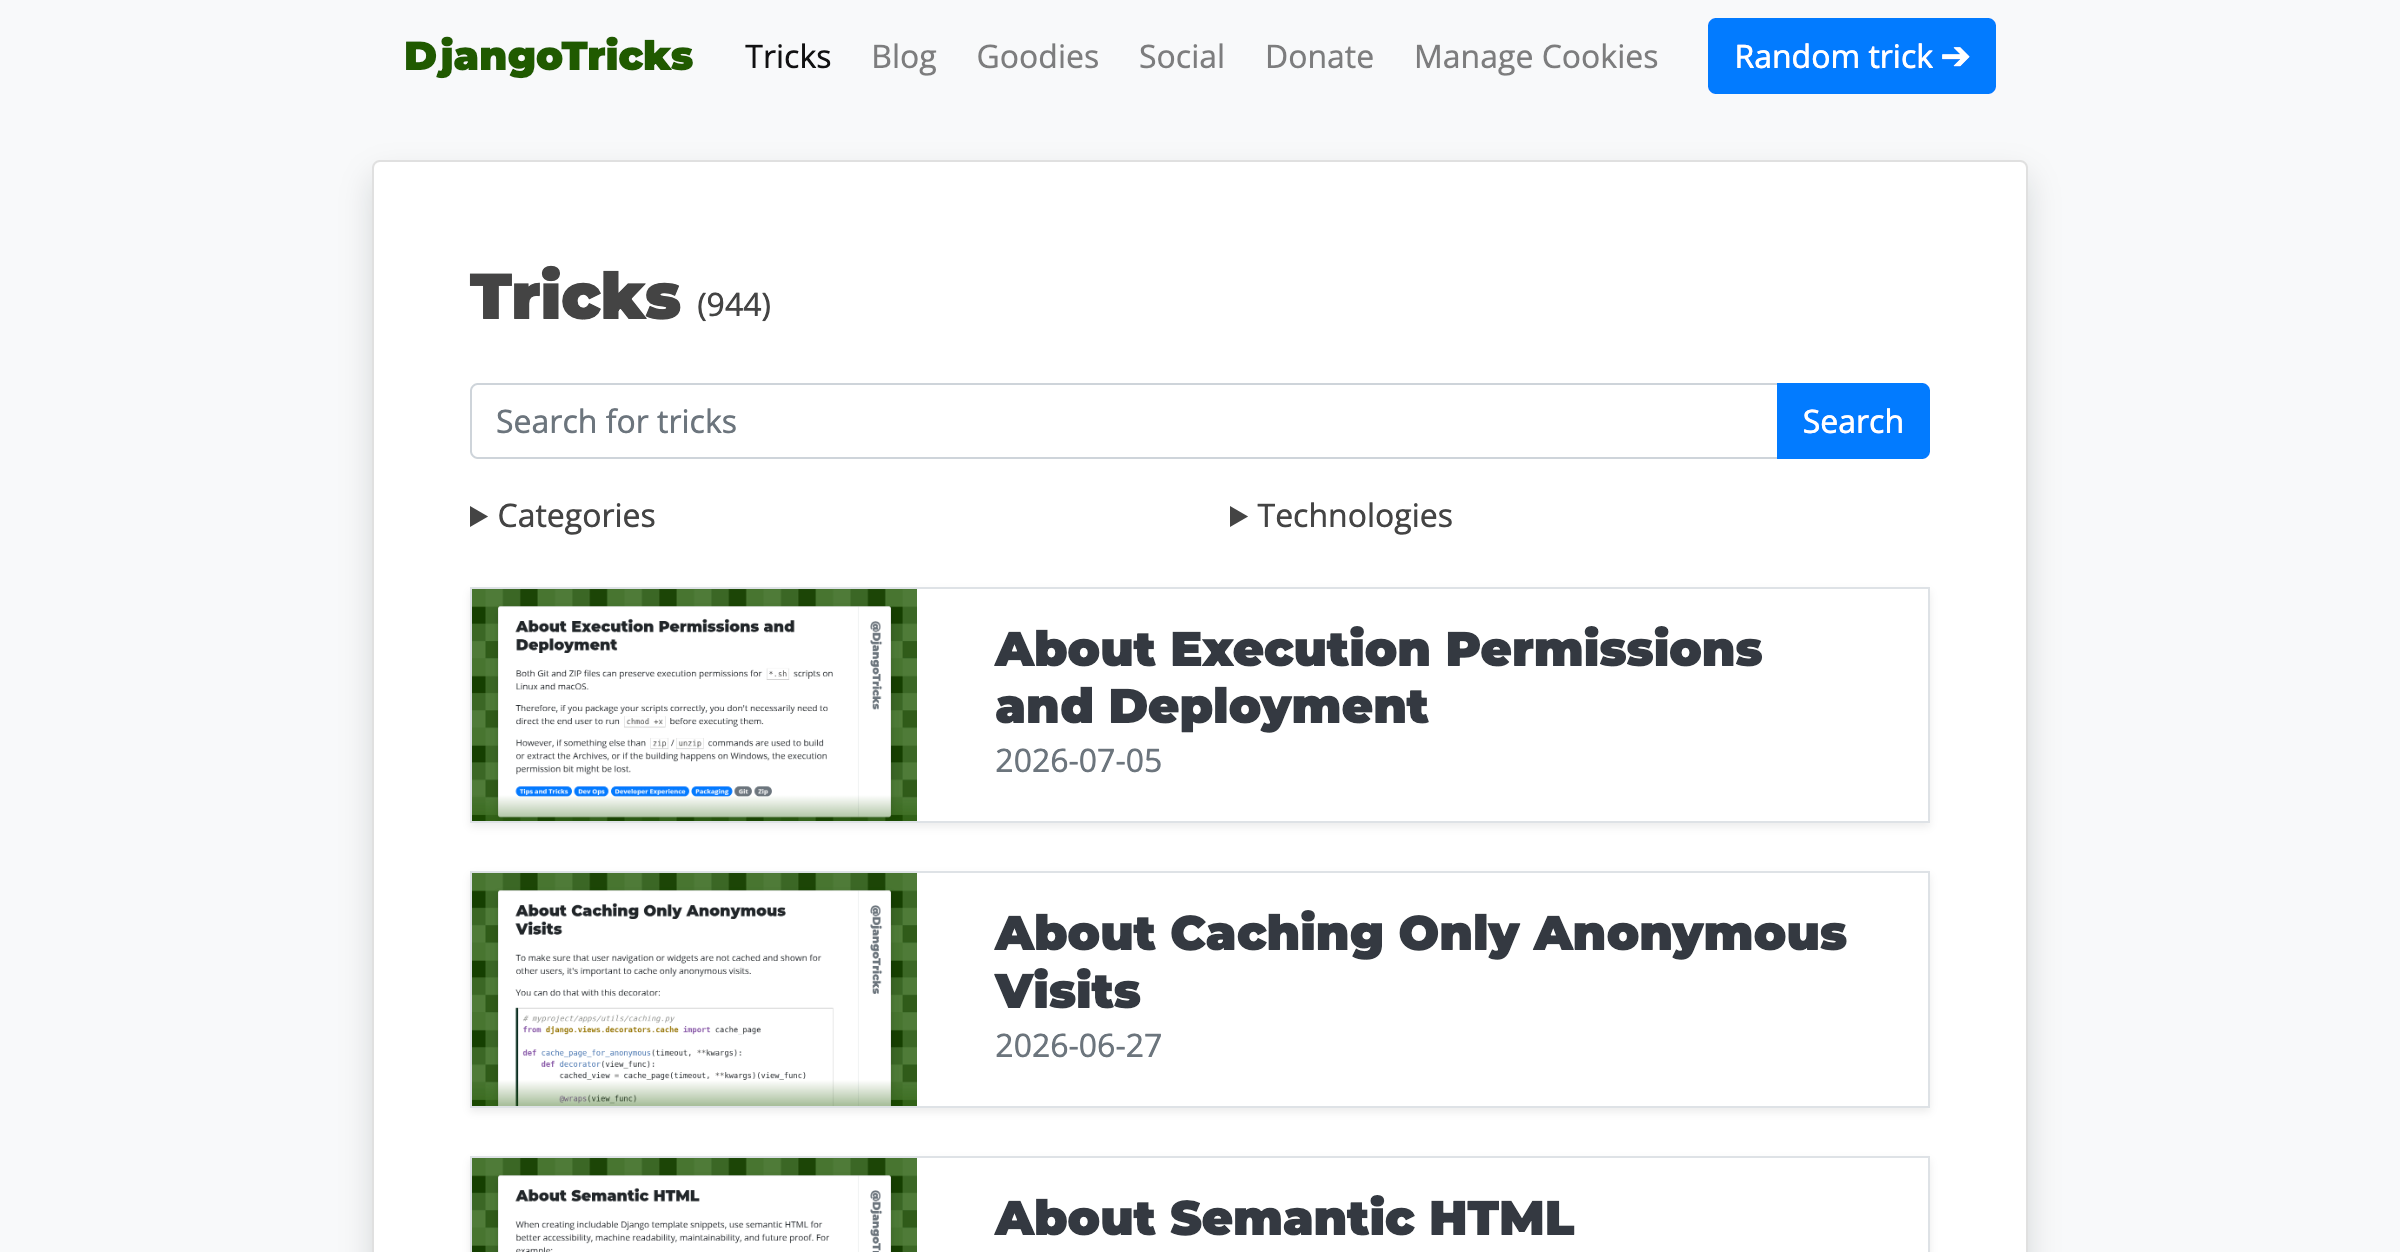Open About Caching Only Anonymous Visits title
Screen dimensions: 2400x1252
1420,962
